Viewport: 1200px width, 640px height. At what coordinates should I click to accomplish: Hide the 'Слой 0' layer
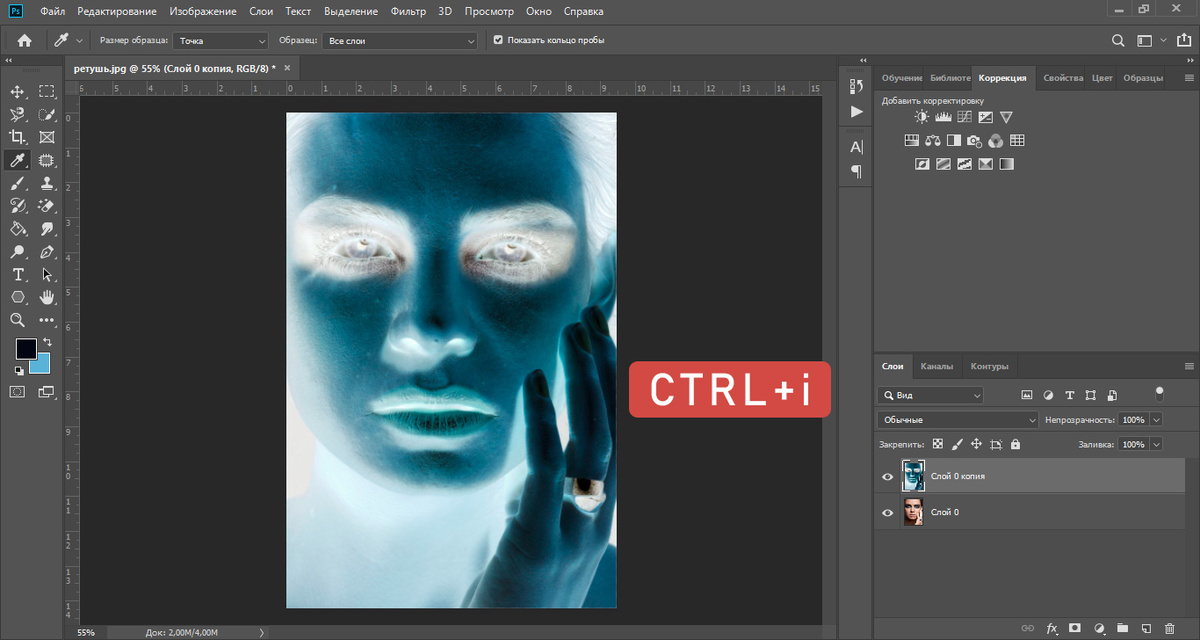tap(887, 513)
